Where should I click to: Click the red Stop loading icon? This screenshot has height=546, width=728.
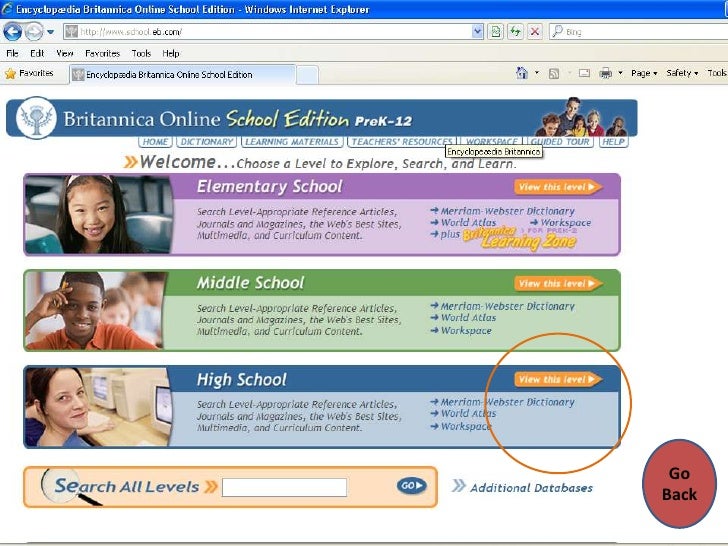tap(535, 32)
